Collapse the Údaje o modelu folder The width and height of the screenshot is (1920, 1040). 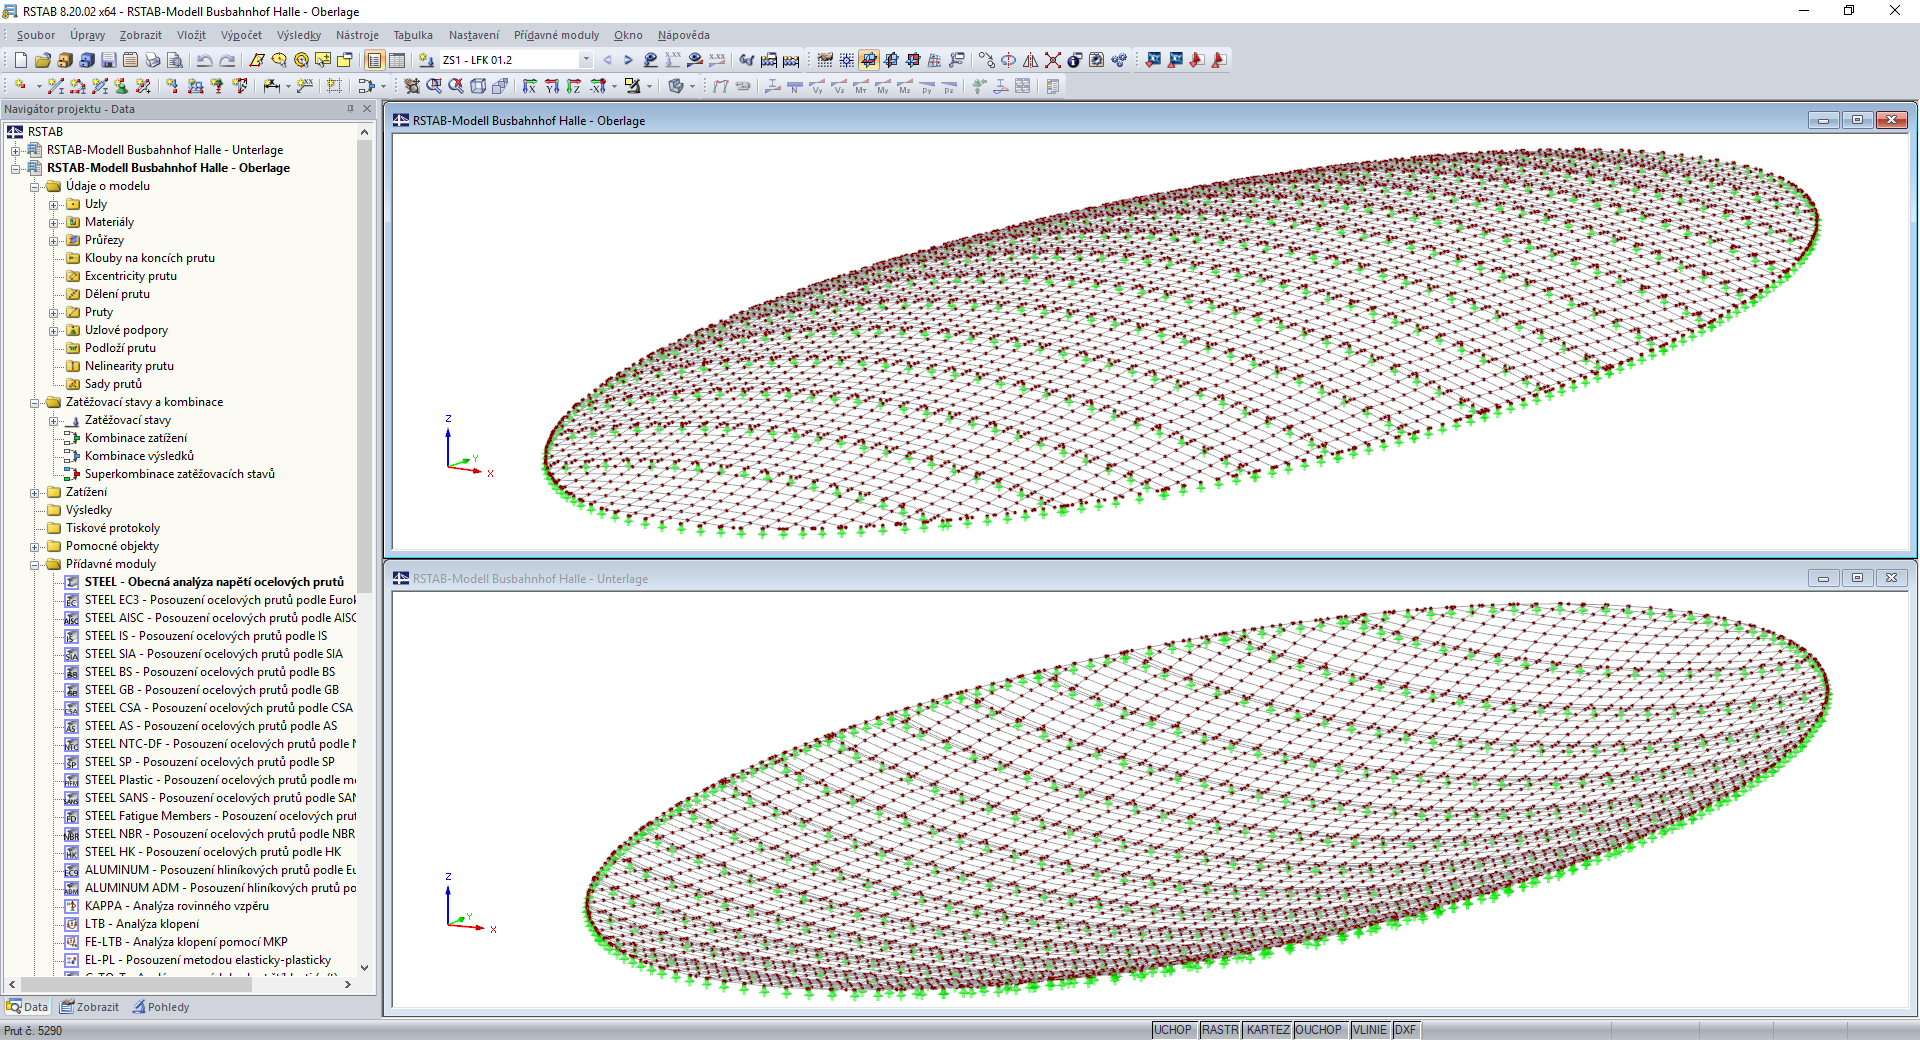point(35,186)
